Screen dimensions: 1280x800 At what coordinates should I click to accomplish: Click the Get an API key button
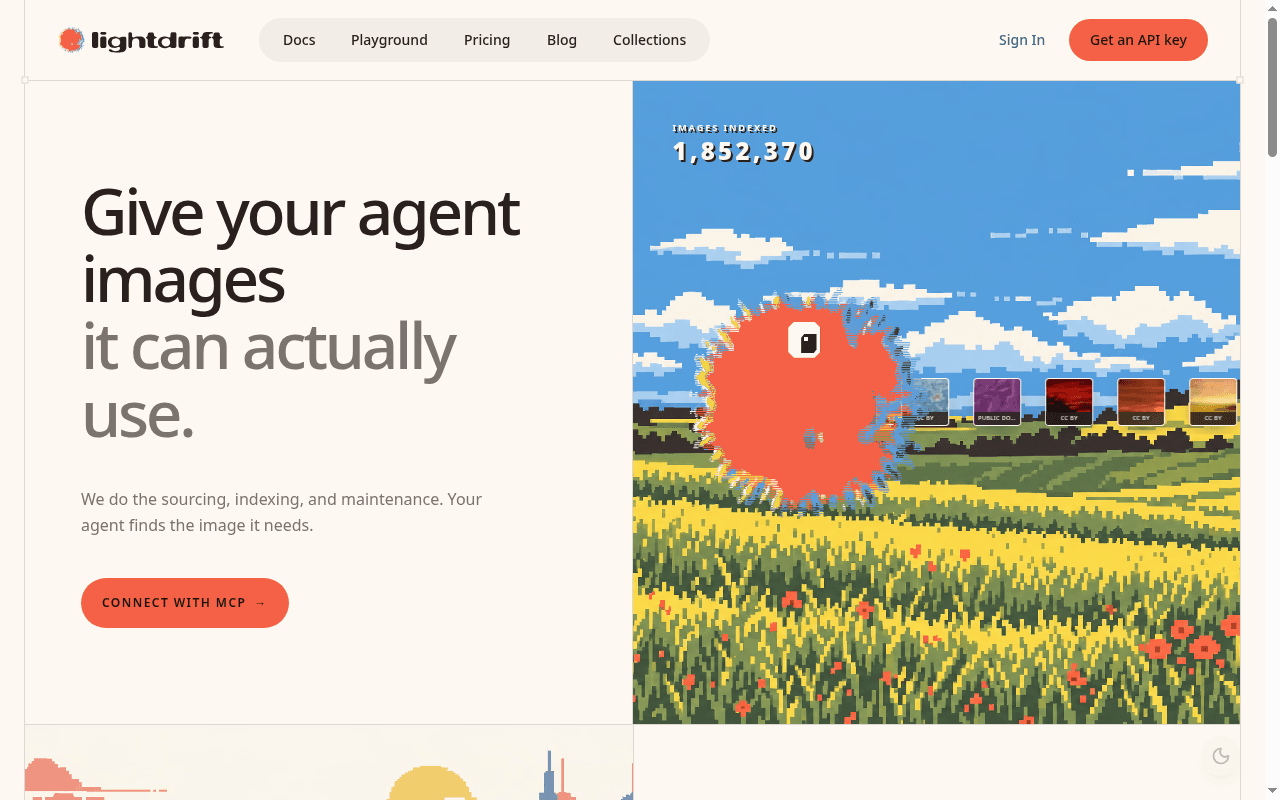pos(1138,40)
